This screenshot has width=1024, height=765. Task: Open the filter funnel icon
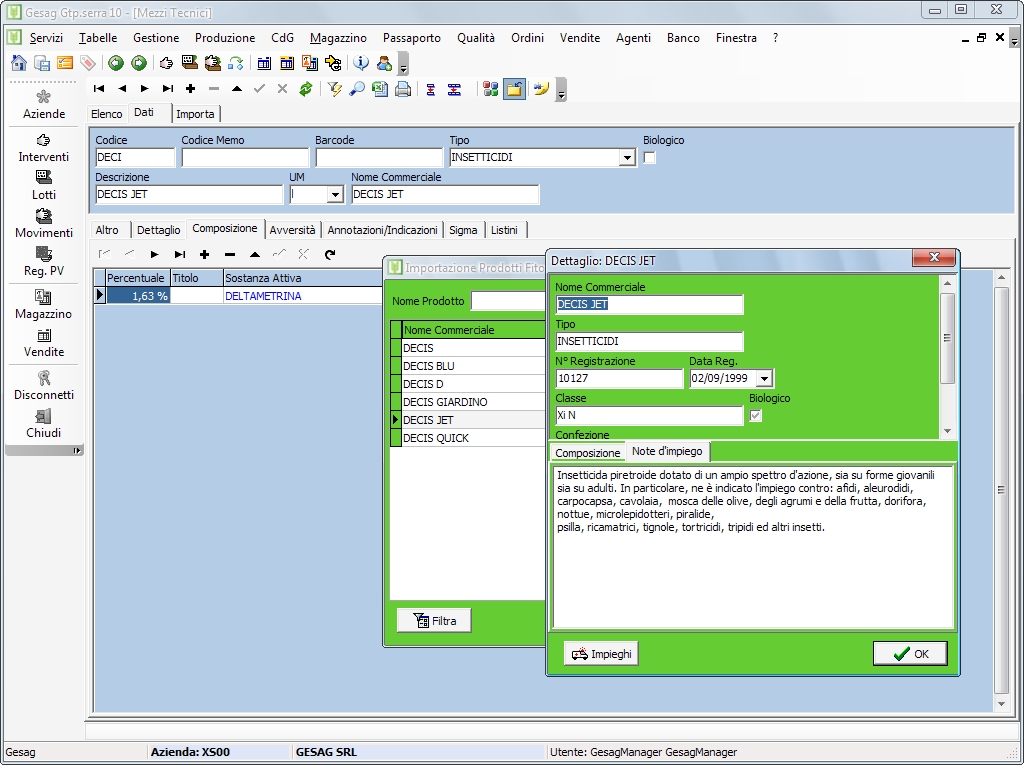334,89
